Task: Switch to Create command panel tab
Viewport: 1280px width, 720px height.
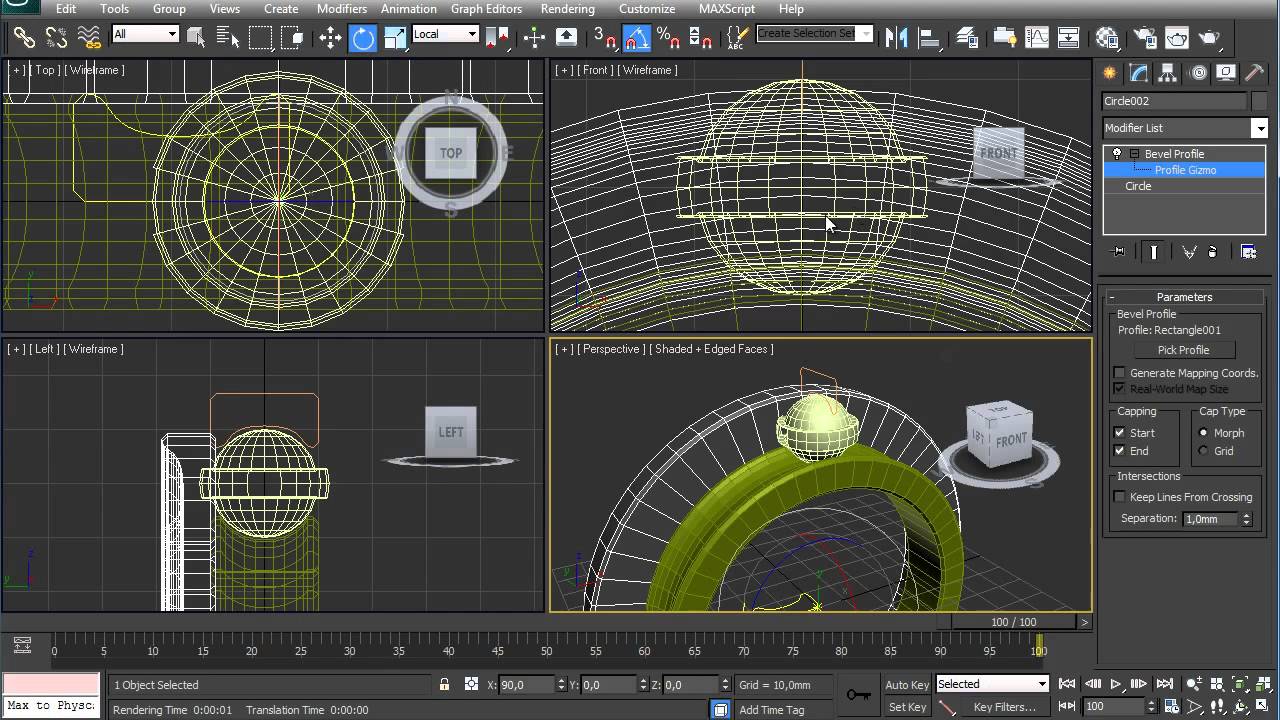Action: (1109, 73)
